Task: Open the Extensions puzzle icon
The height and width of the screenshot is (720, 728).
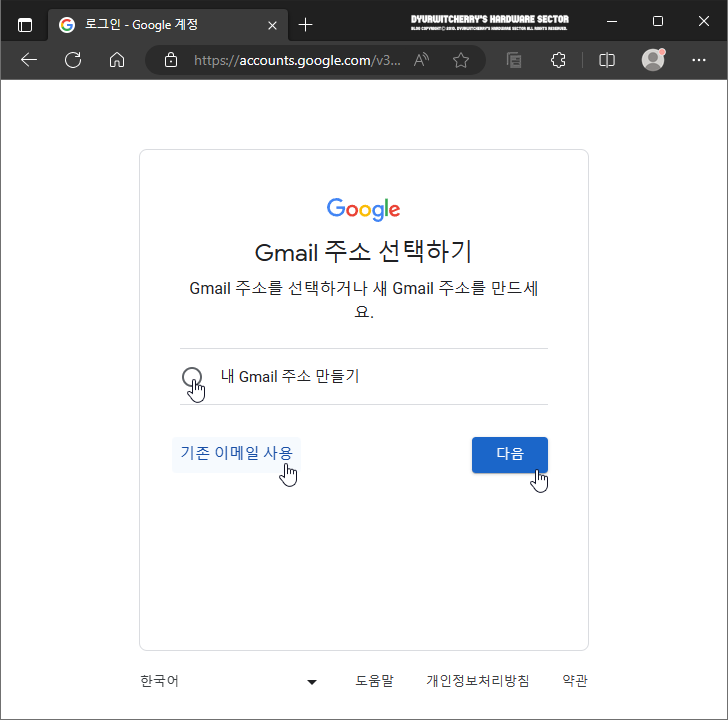Action: point(558,60)
